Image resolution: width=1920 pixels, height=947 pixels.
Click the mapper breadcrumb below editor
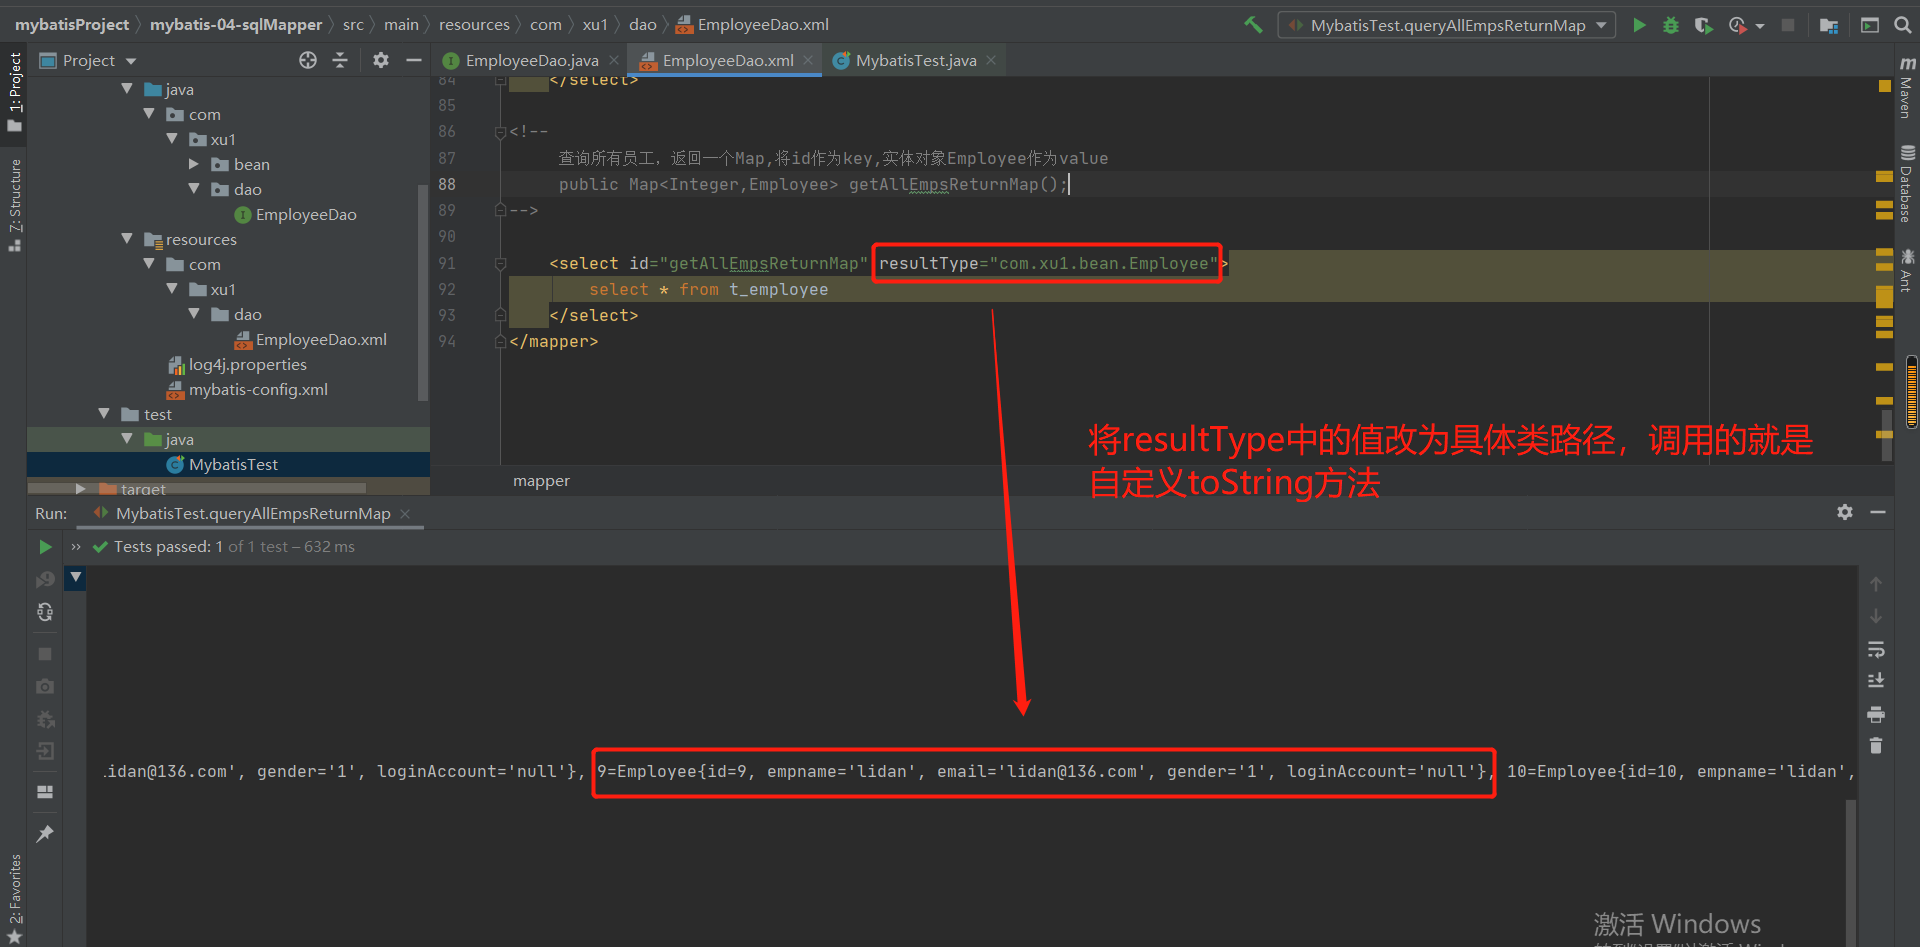tap(541, 481)
